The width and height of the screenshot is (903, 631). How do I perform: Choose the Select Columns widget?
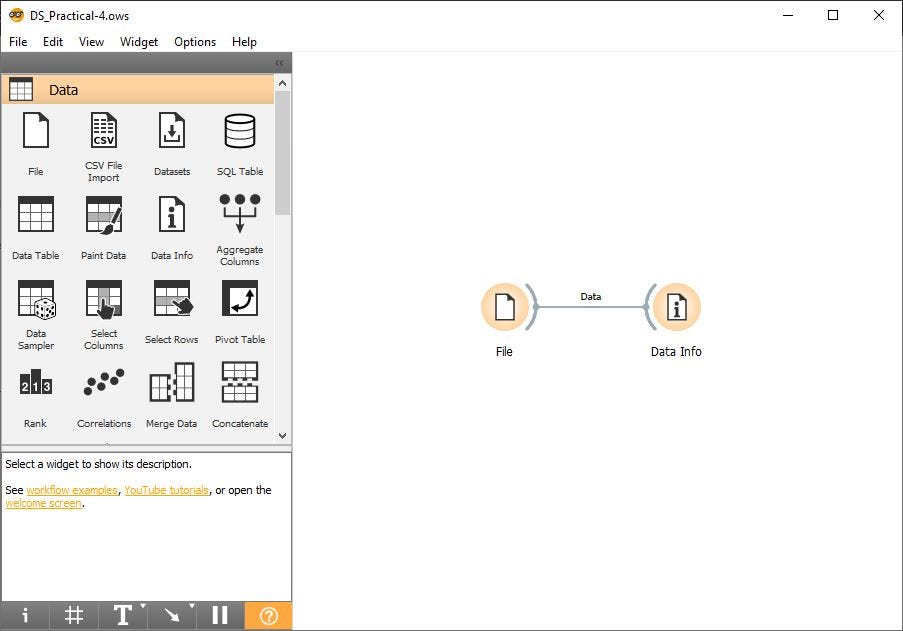tap(104, 314)
